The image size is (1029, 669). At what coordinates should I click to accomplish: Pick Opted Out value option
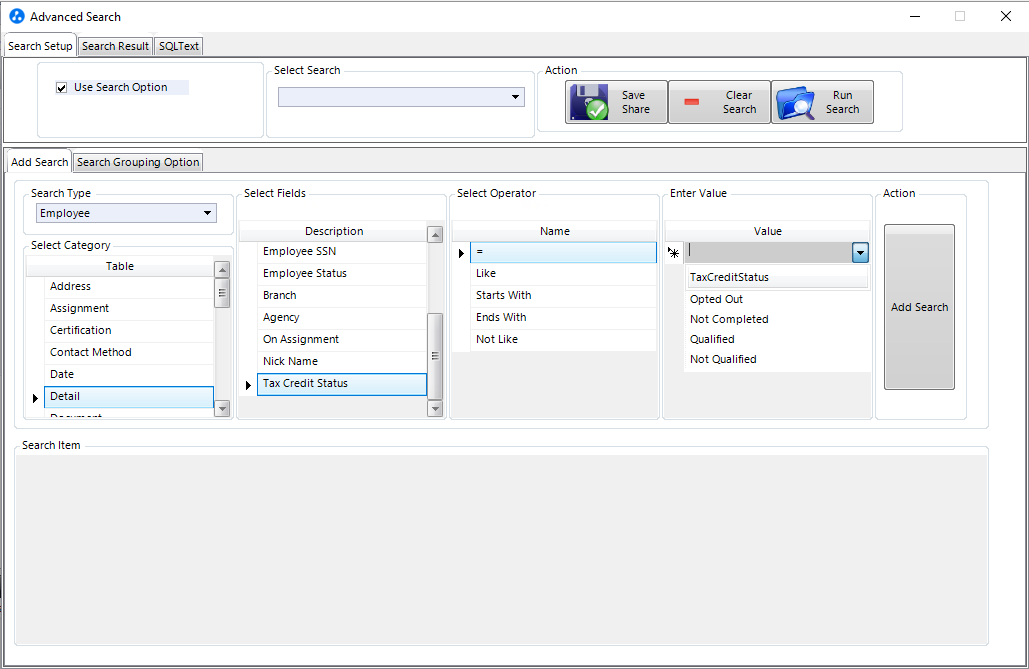click(777, 299)
